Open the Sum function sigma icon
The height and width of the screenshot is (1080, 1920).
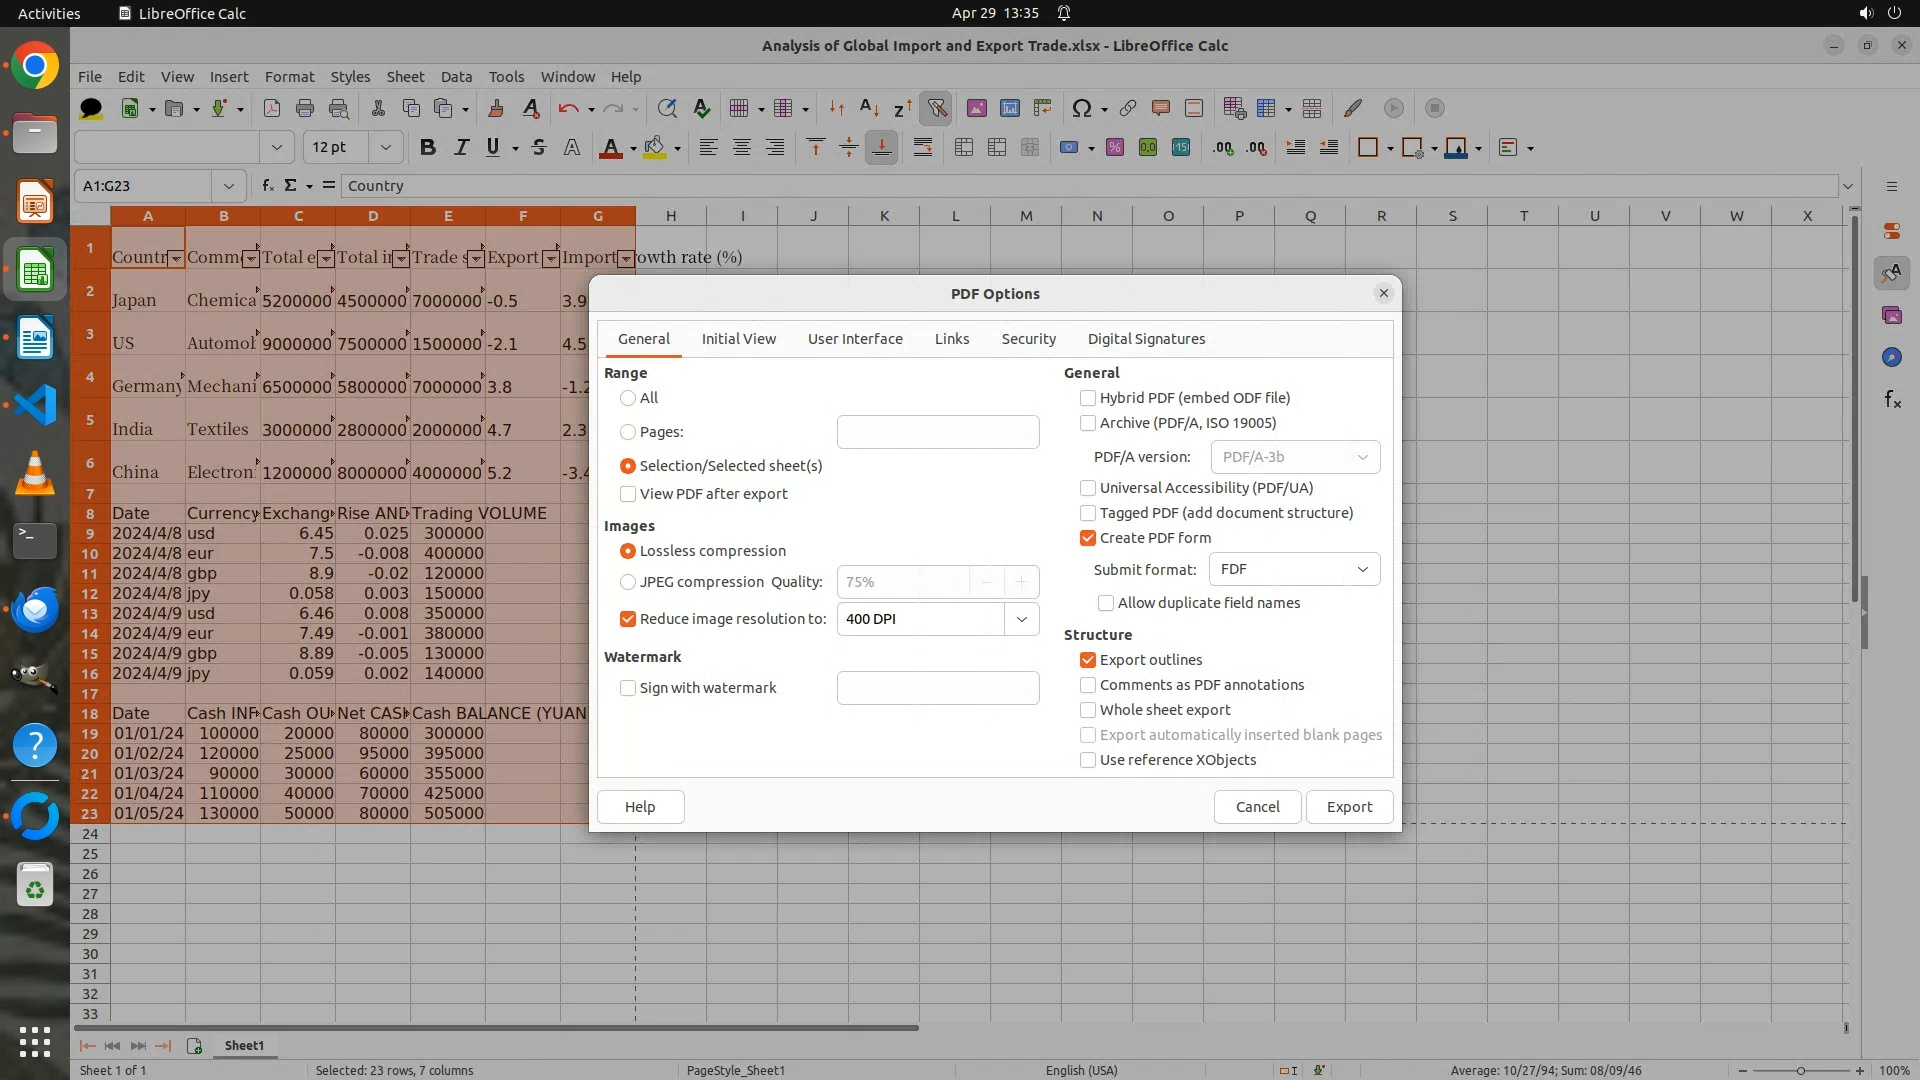point(290,186)
